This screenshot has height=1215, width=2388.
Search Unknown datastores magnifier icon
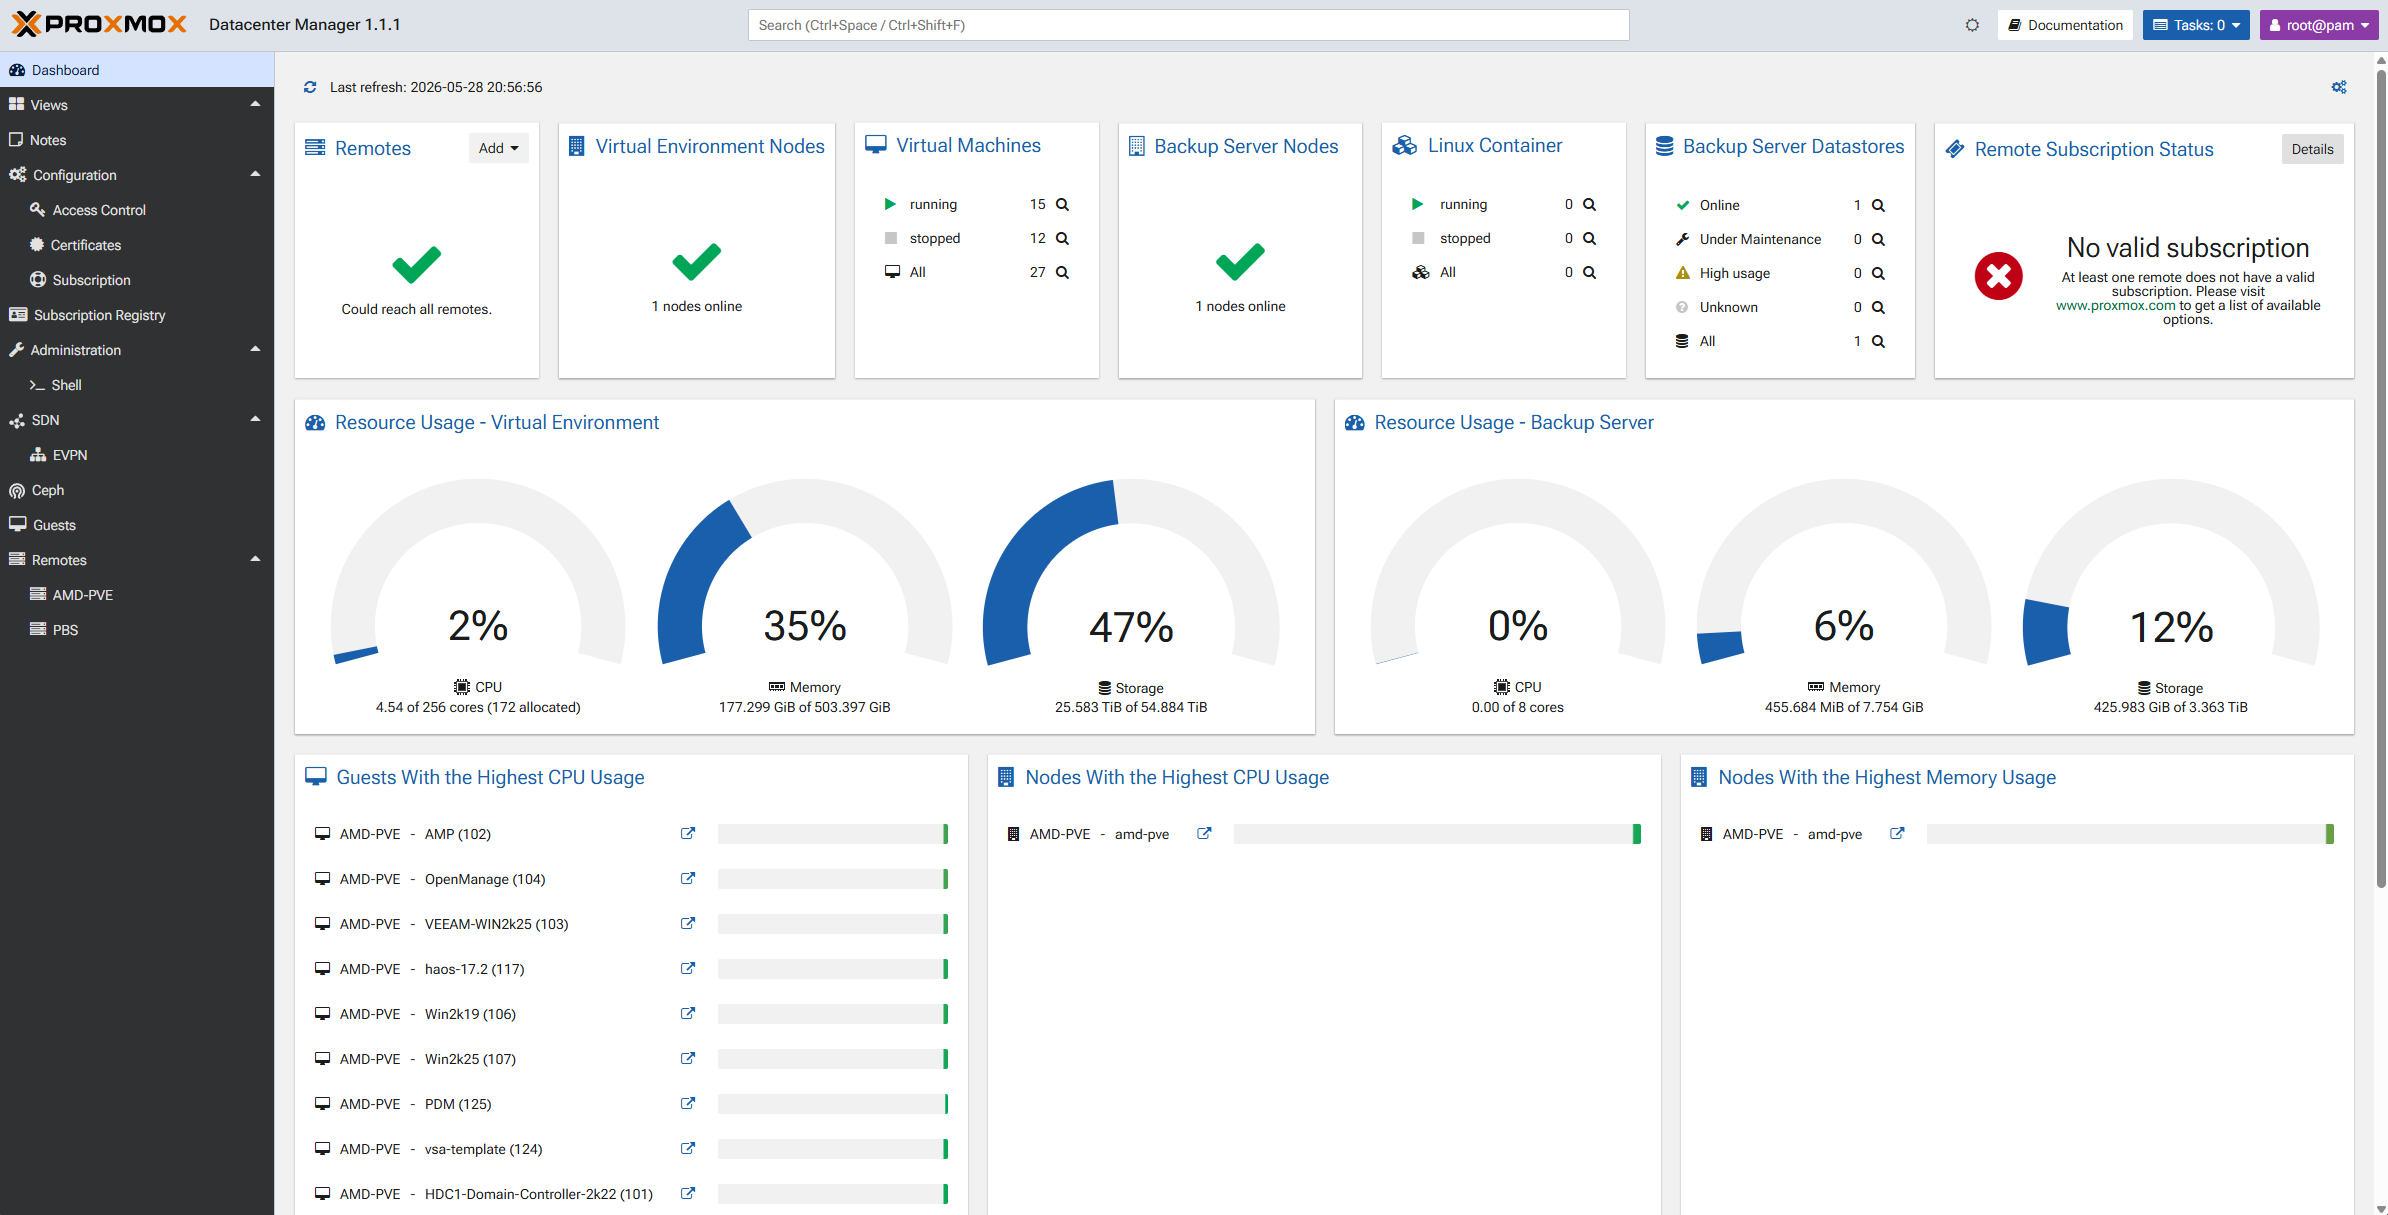click(1878, 307)
